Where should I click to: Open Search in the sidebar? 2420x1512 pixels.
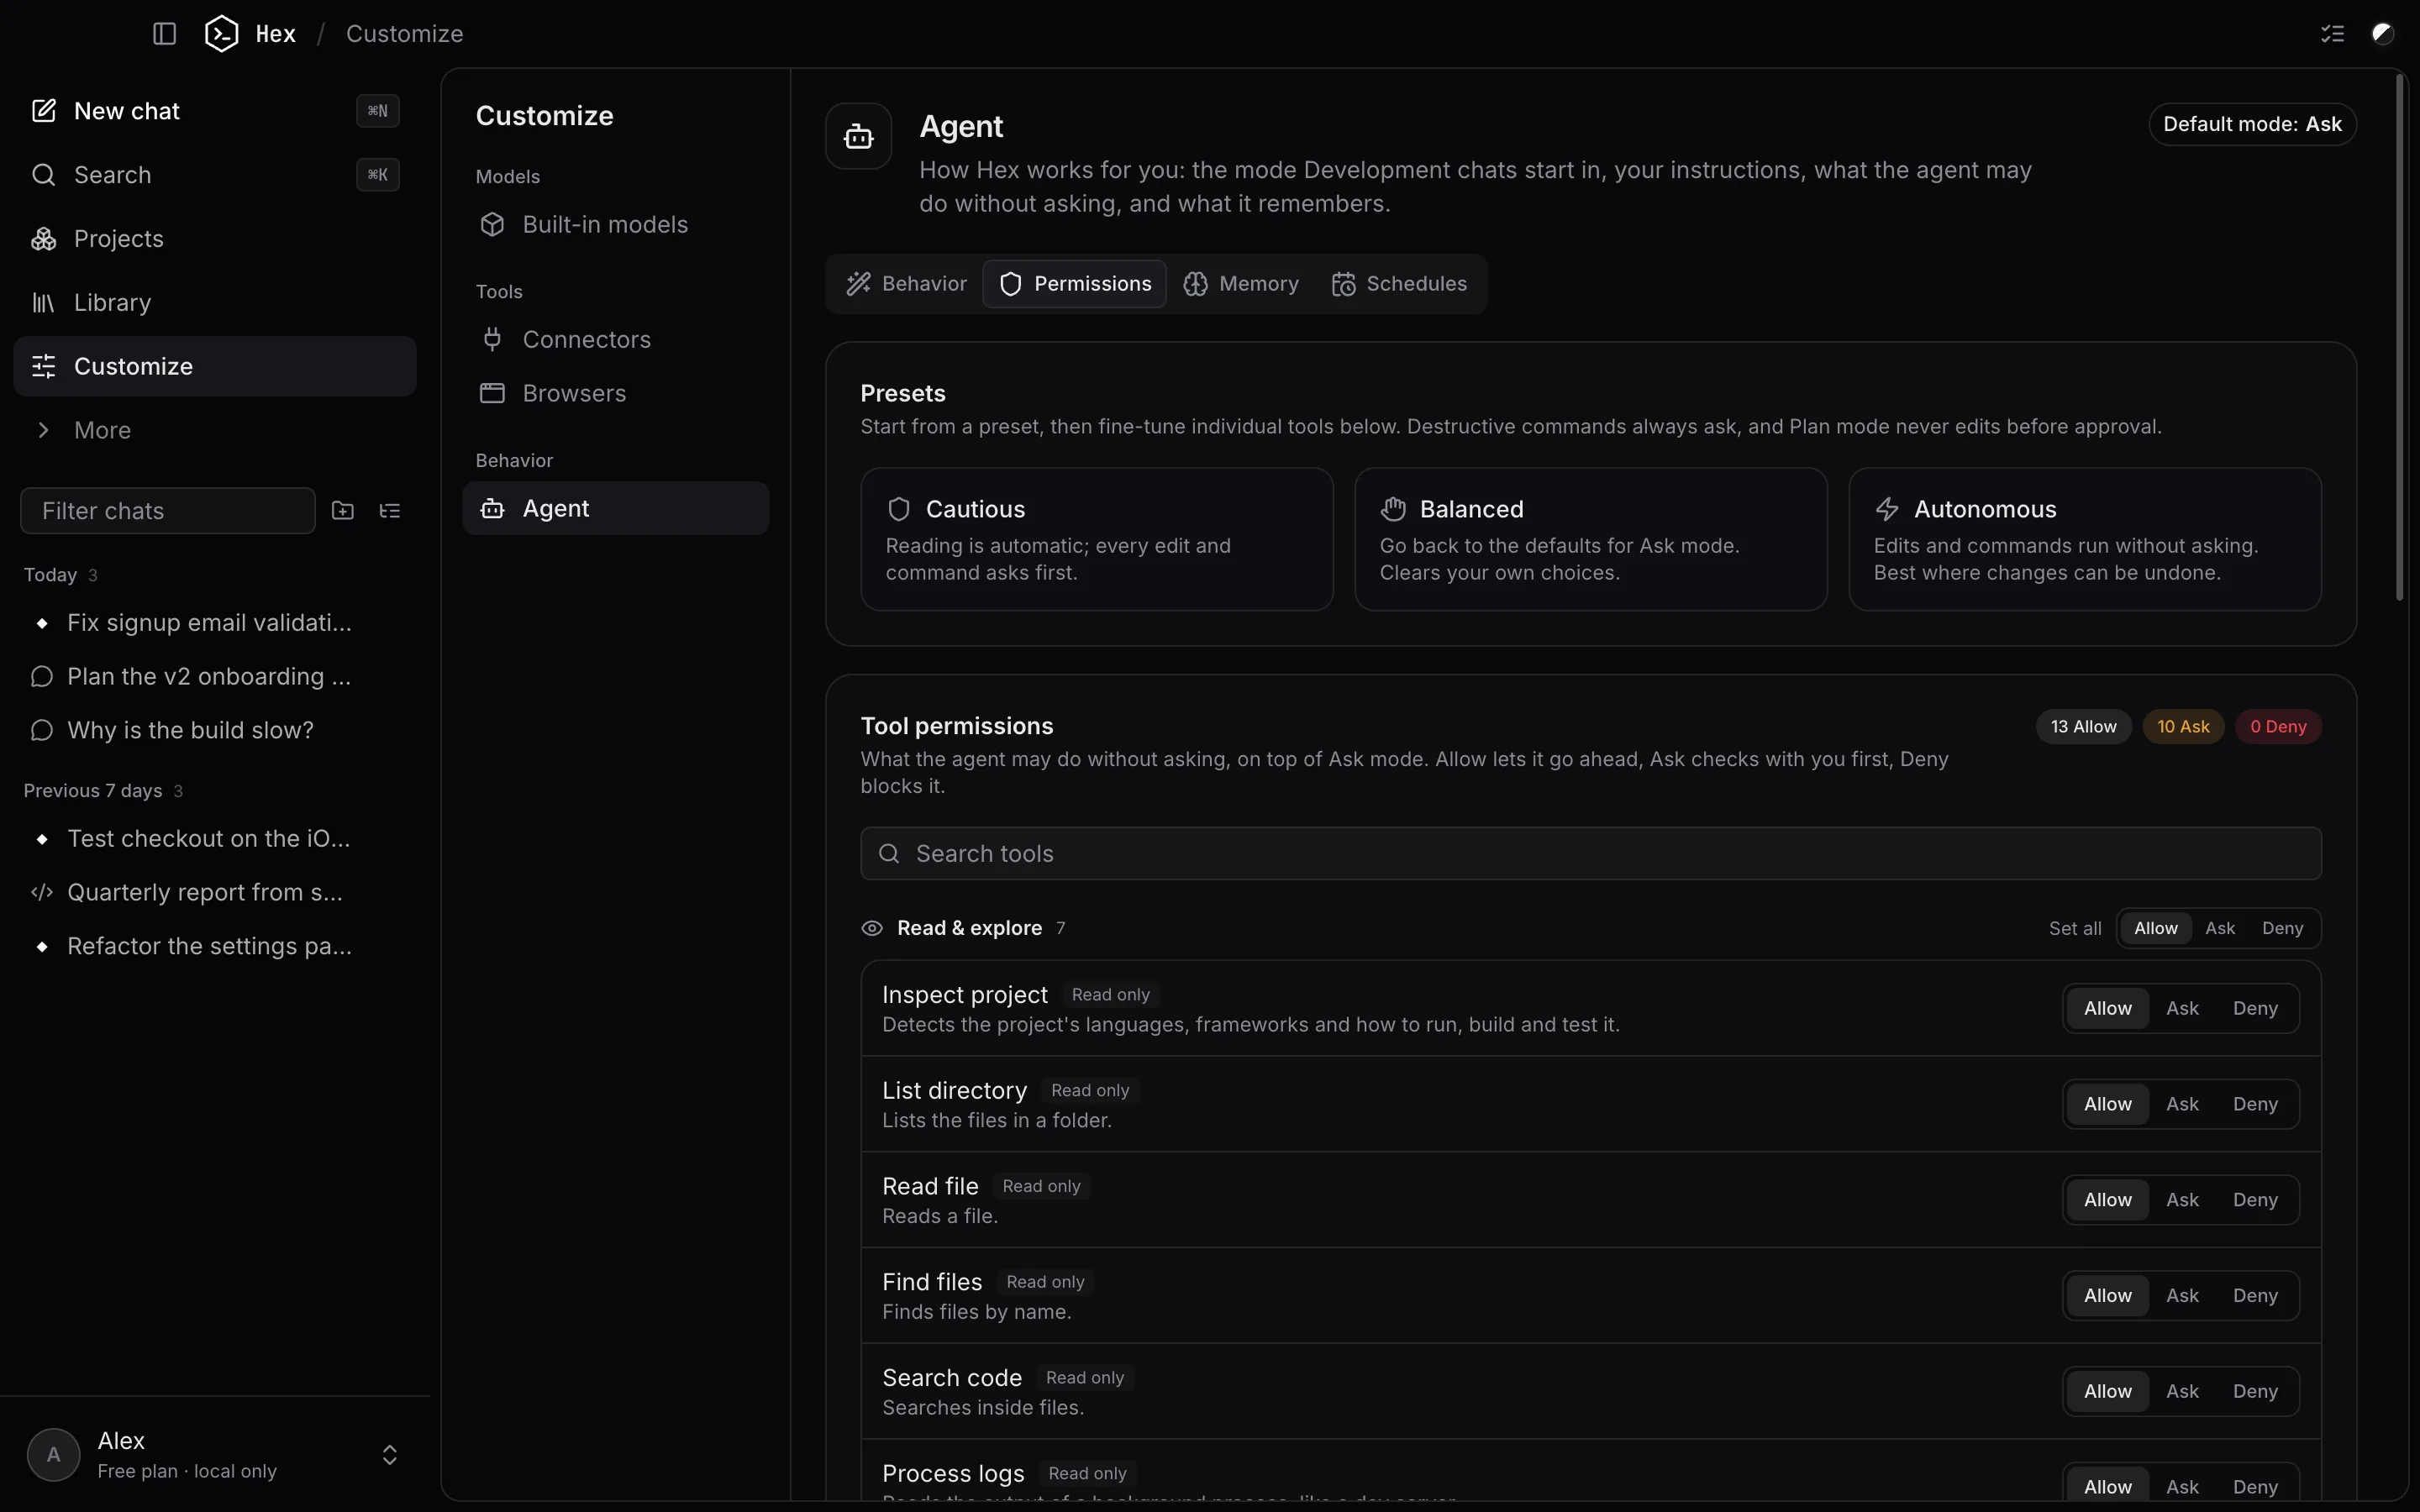pos(215,175)
